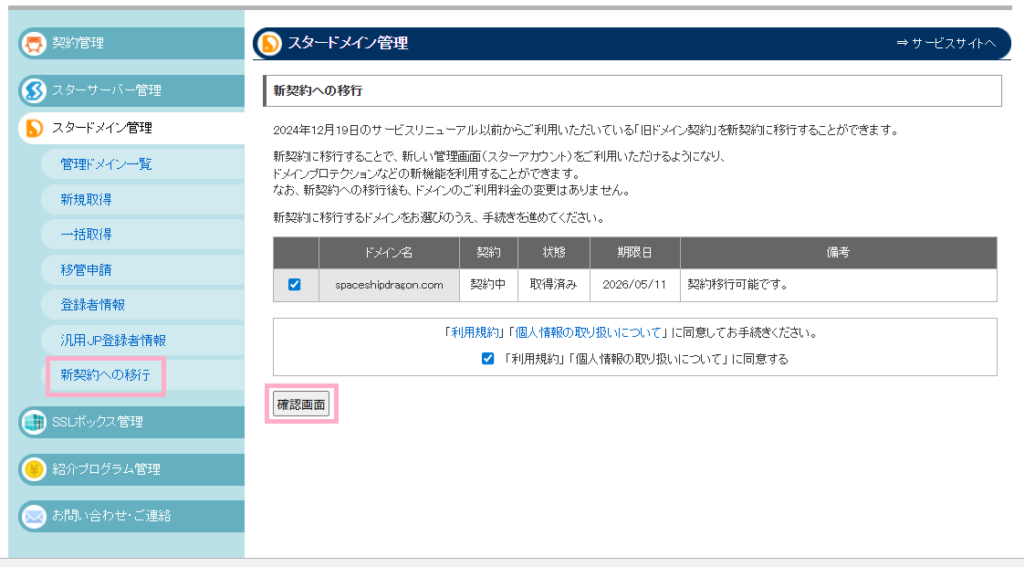Expand the SSLボックス管理 section
Image resolution: width=1024 pixels, height=567 pixels.
97,422
